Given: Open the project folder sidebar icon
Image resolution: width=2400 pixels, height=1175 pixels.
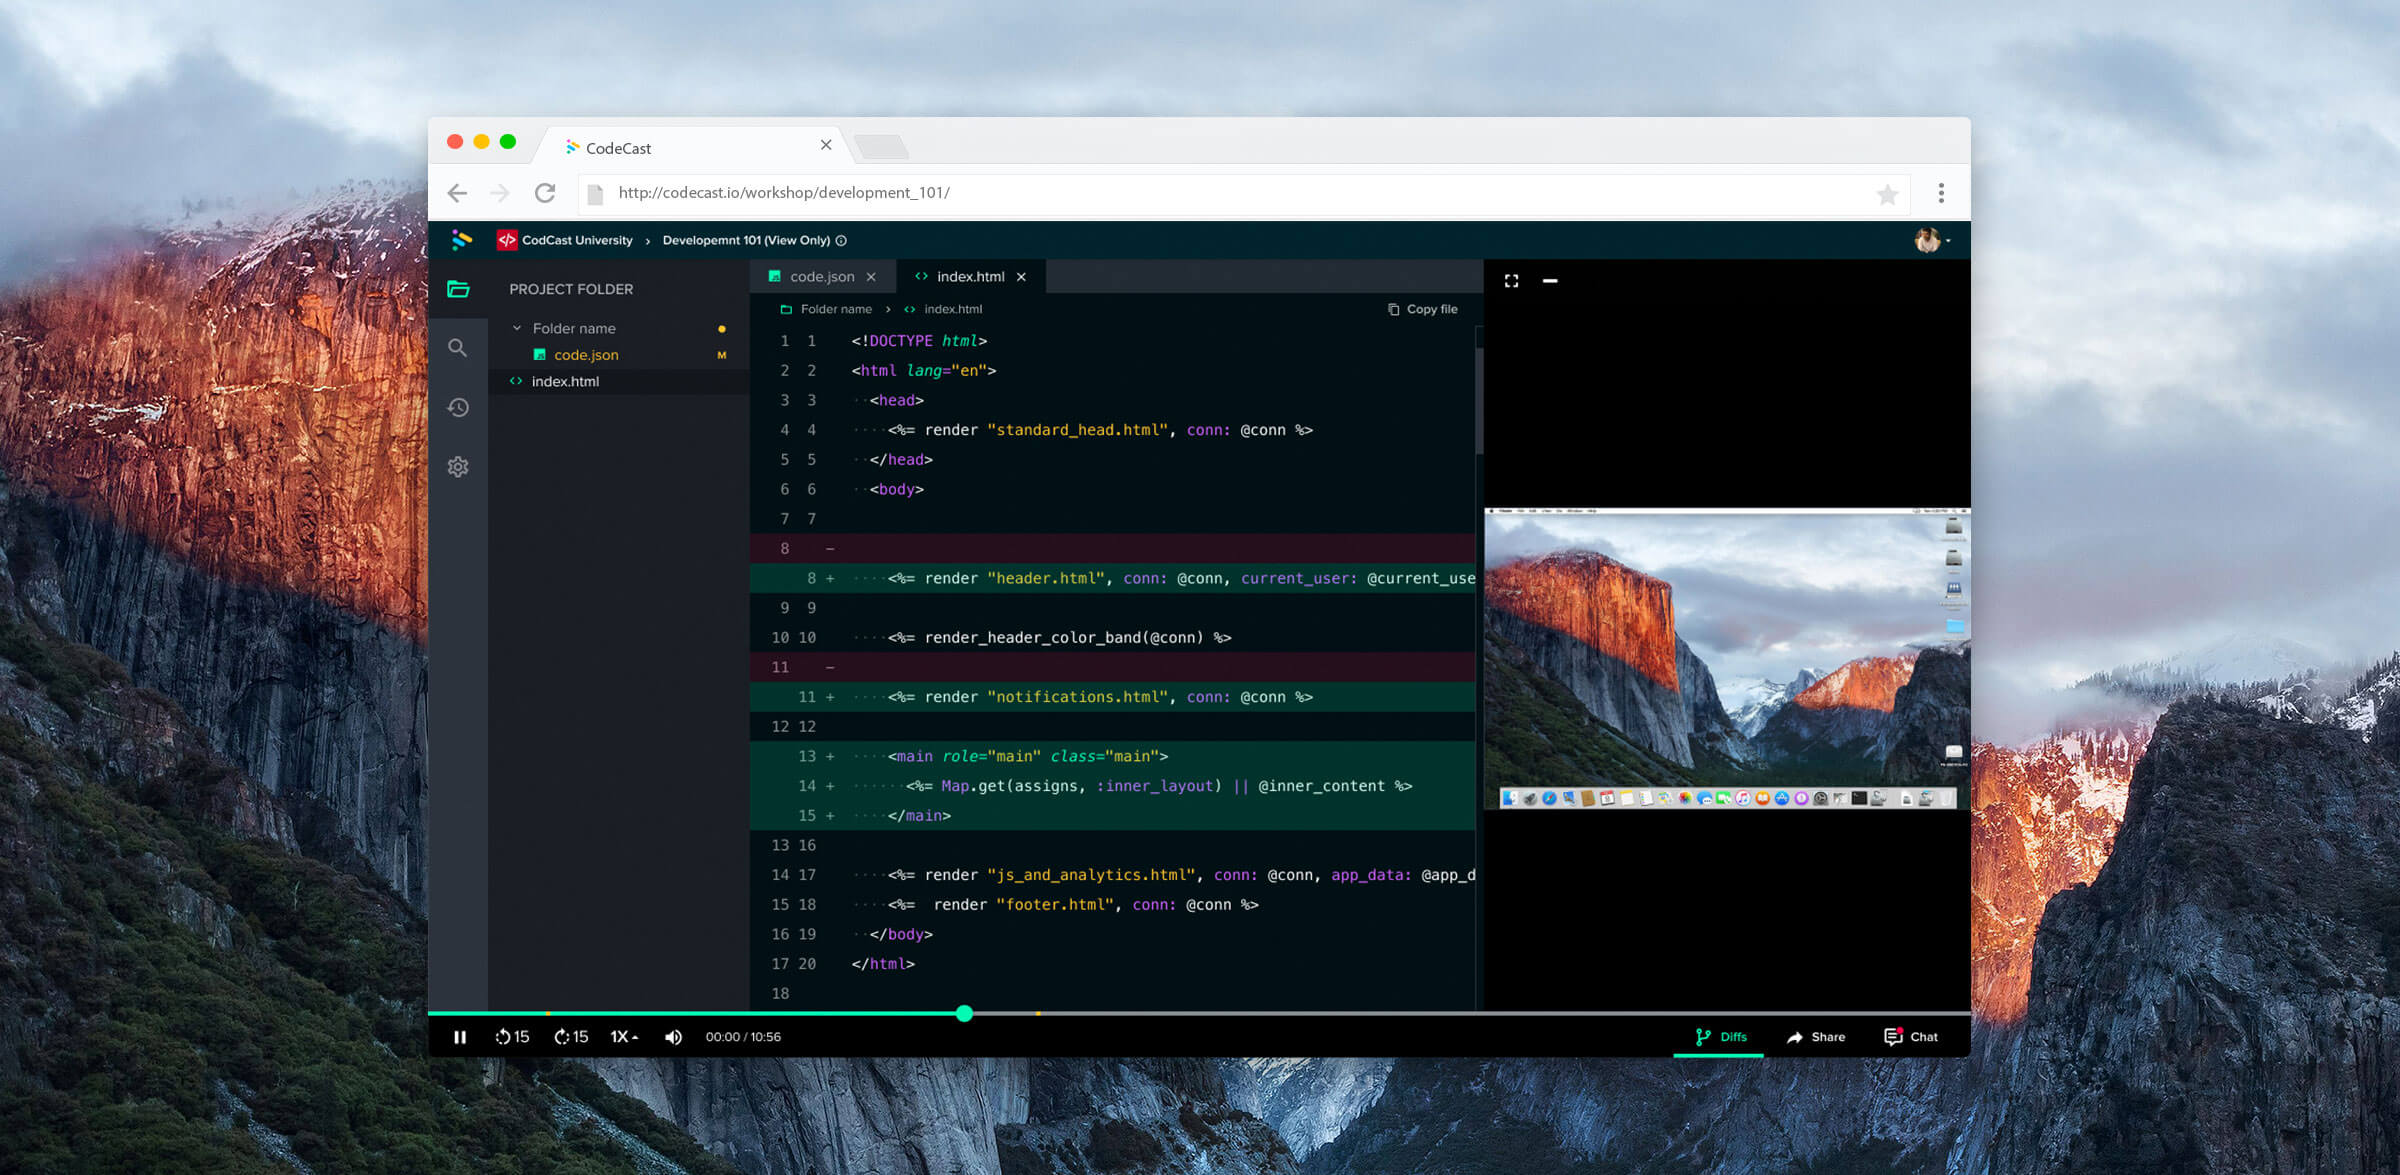Looking at the screenshot, I should (x=458, y=289).
